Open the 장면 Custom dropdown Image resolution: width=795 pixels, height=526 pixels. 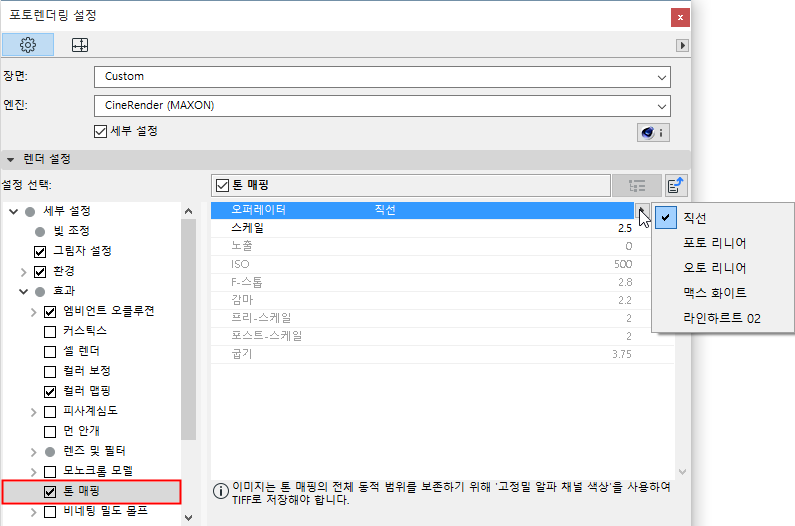click(x=382, y=77)
